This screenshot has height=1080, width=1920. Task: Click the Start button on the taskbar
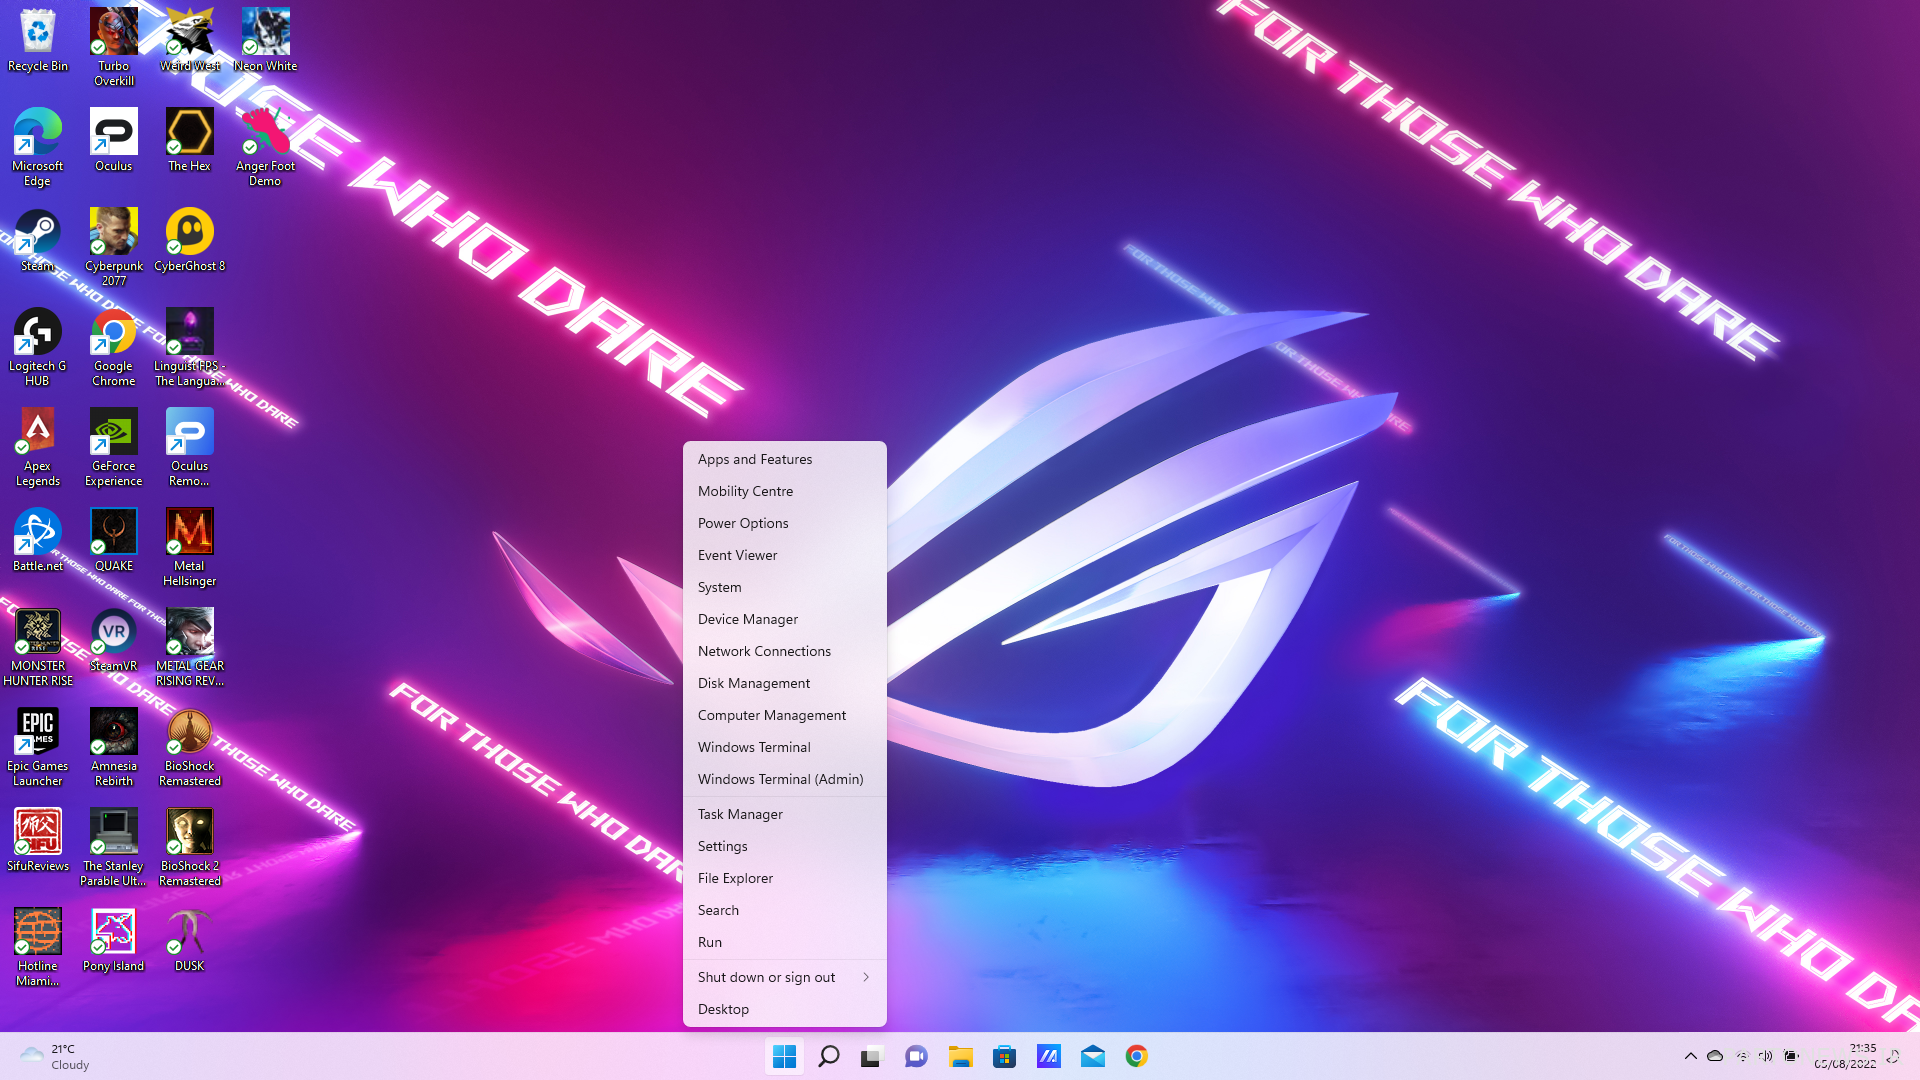click(x=784, y=1056)
